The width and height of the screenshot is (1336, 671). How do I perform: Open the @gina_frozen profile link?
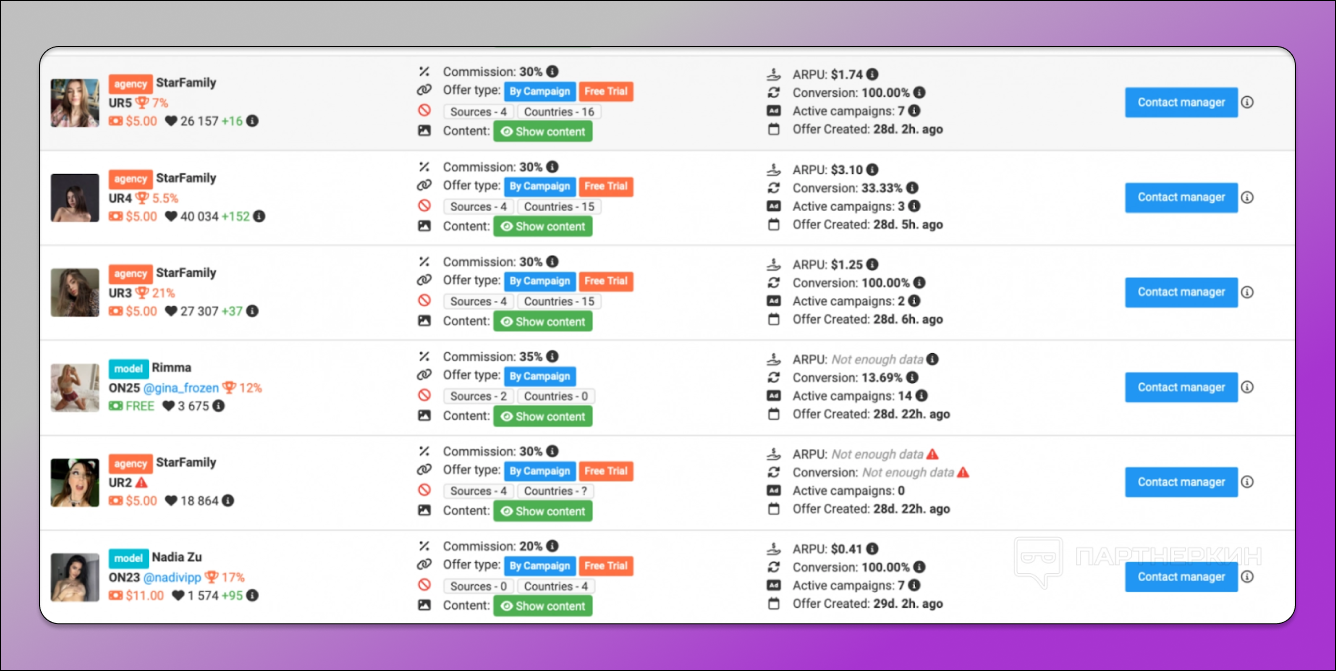tap(180, 388)
